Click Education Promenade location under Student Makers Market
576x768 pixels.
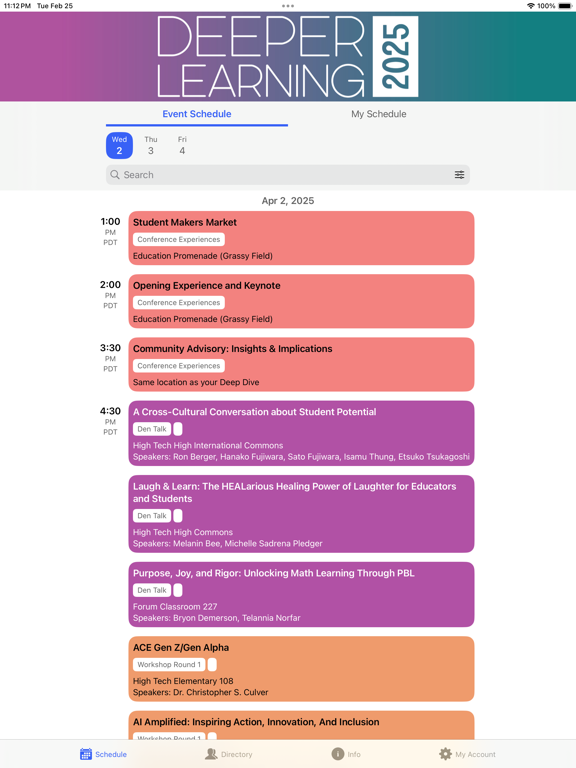pos(203,256)
